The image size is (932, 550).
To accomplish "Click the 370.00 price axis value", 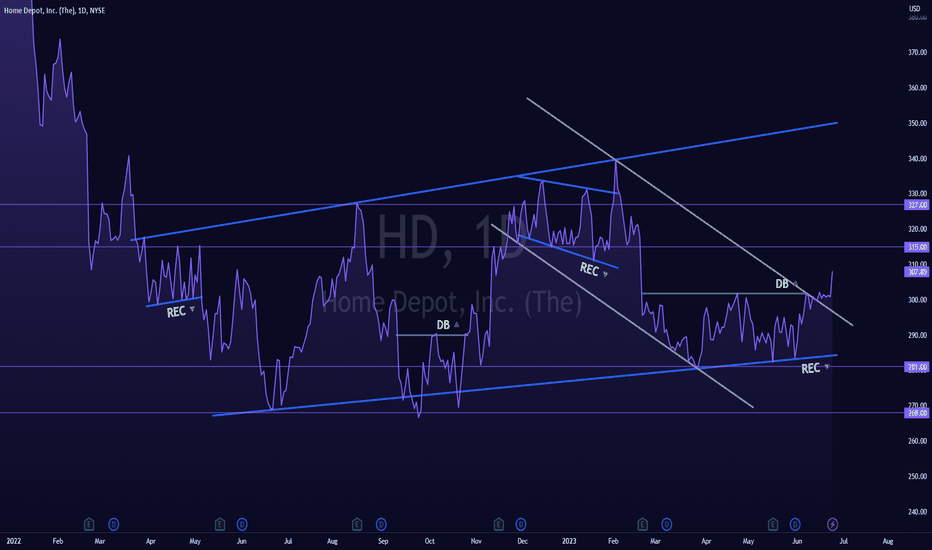I will [x=917, y=52].
